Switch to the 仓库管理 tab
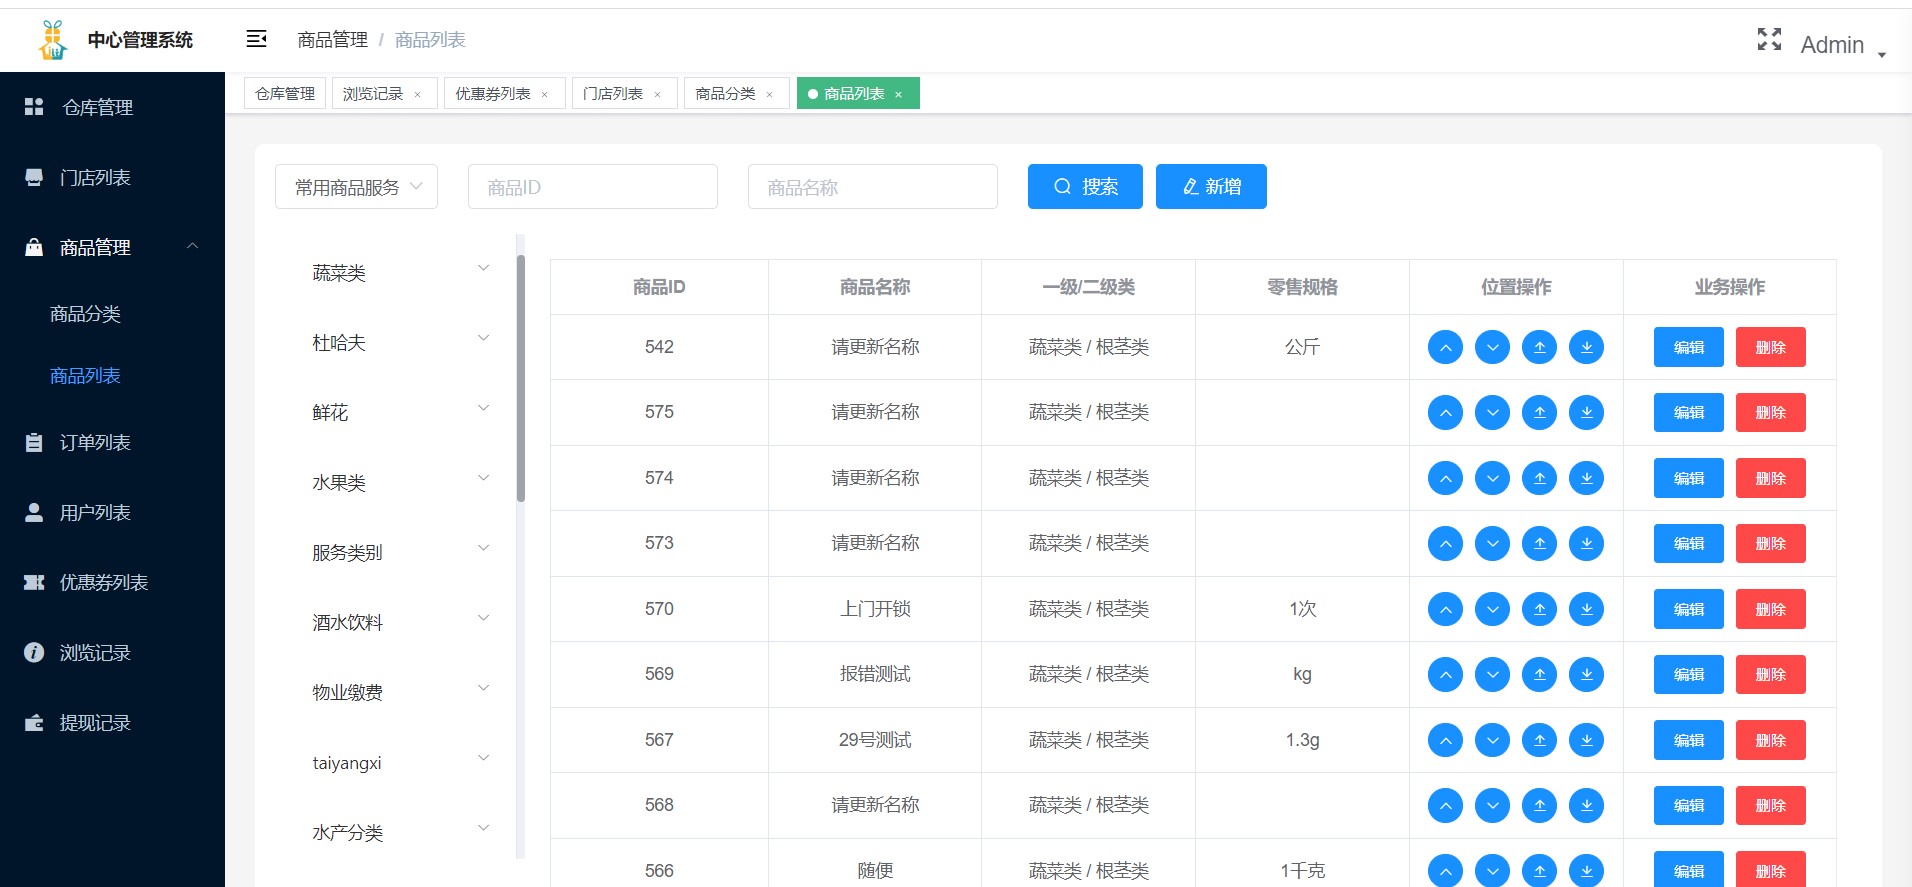1912x887 pixels. tap(285, 93)
